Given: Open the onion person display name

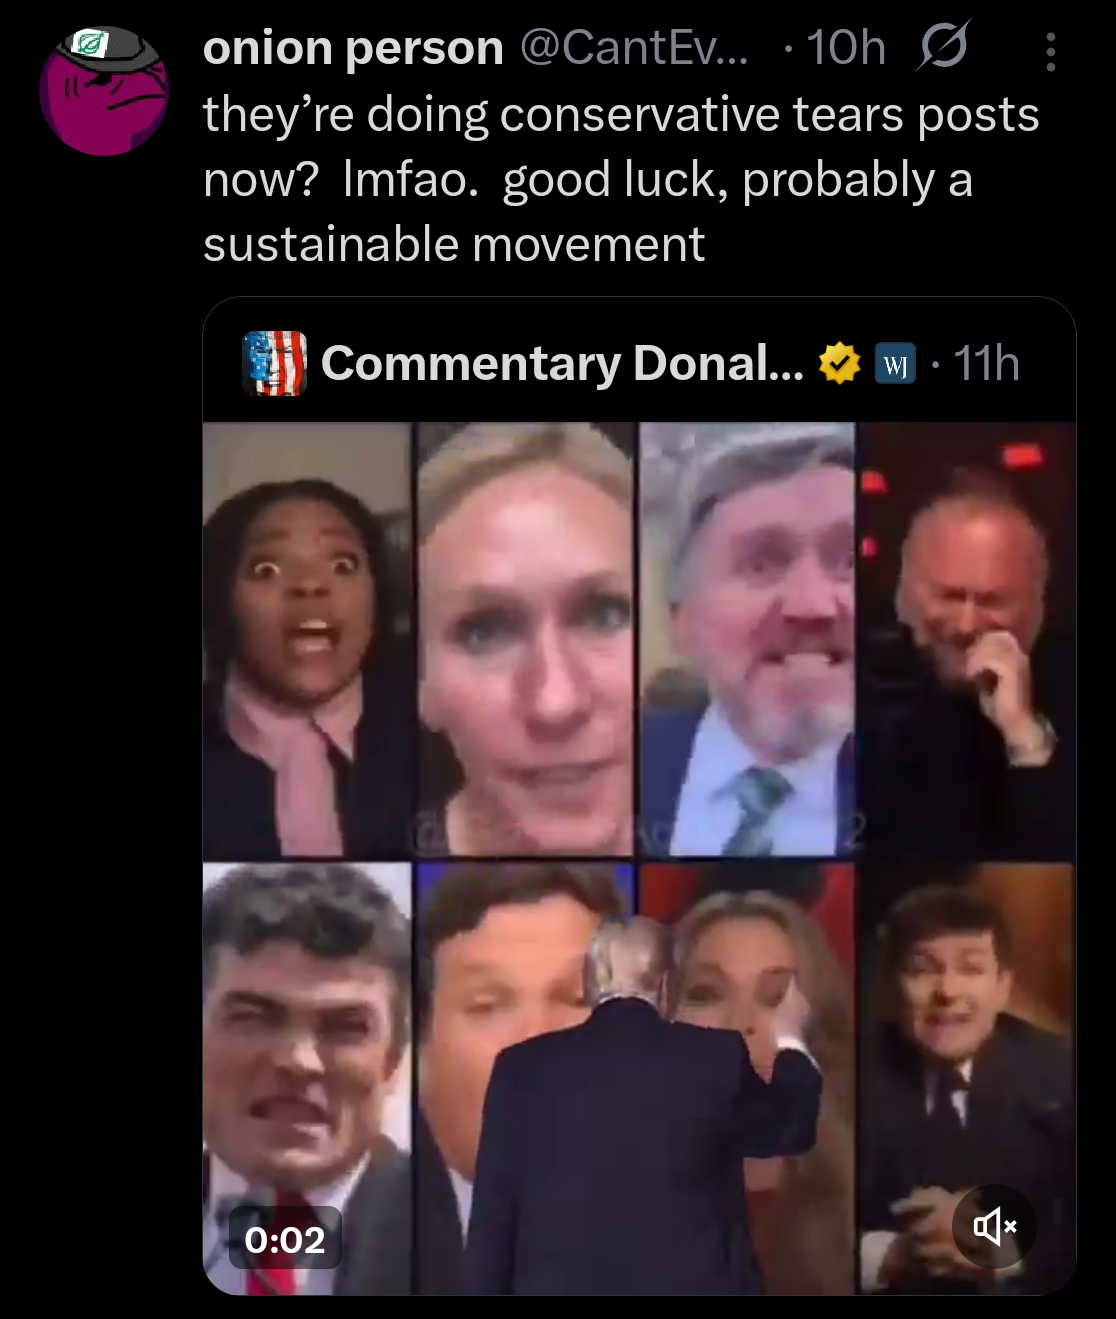Looking at the screenshot, I should (353, 48).
